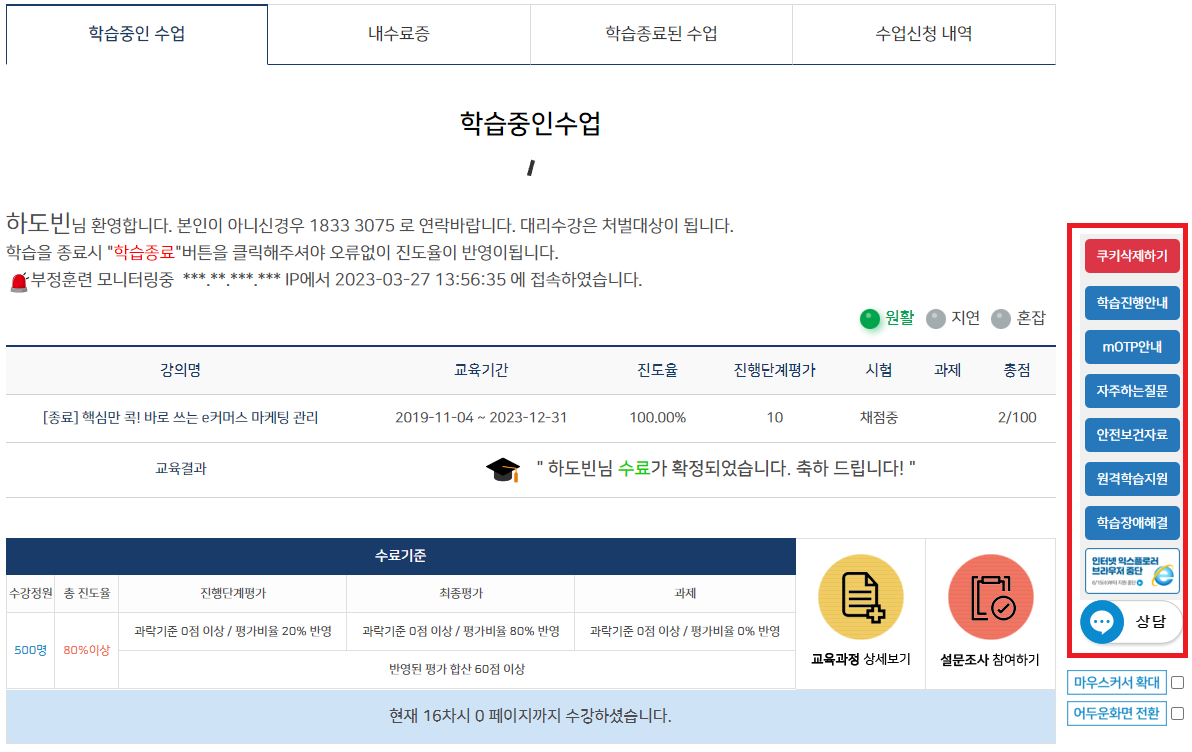Toggle the 어두운화면 전환 checkbox

1178,713
